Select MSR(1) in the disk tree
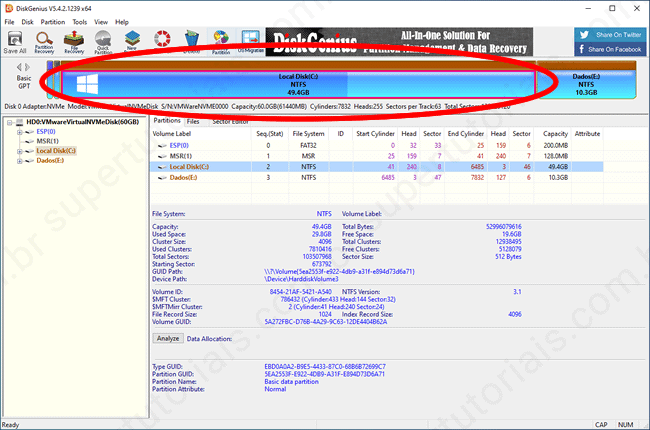 click(47, 141)
